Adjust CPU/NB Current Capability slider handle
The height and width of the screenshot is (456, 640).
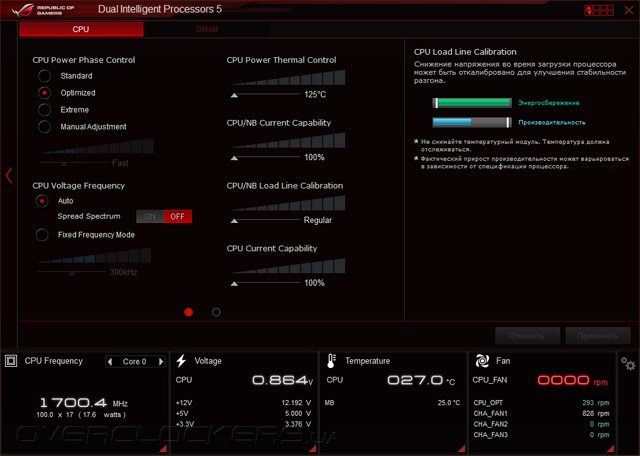234,158
